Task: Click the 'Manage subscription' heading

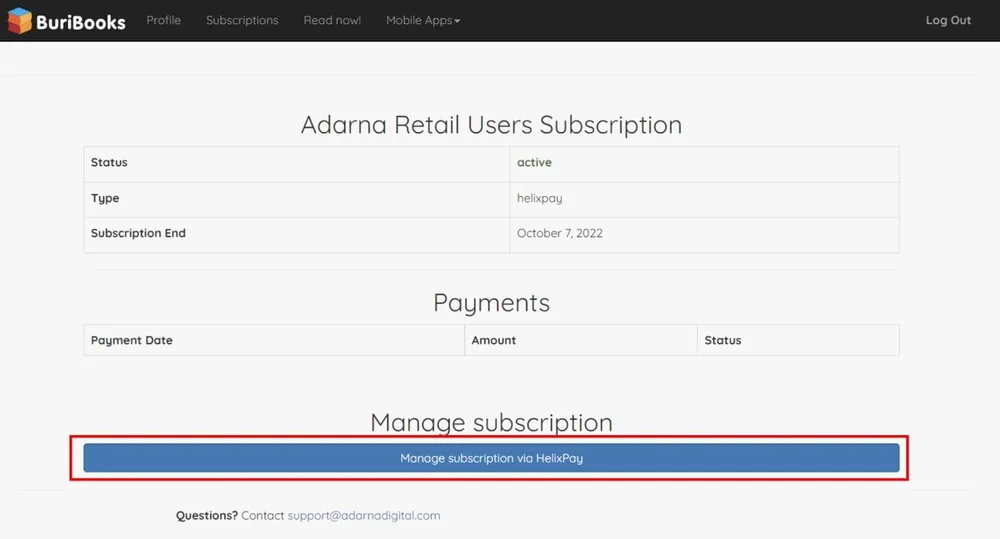Action: pyautogui.click(x=491, y=422)
